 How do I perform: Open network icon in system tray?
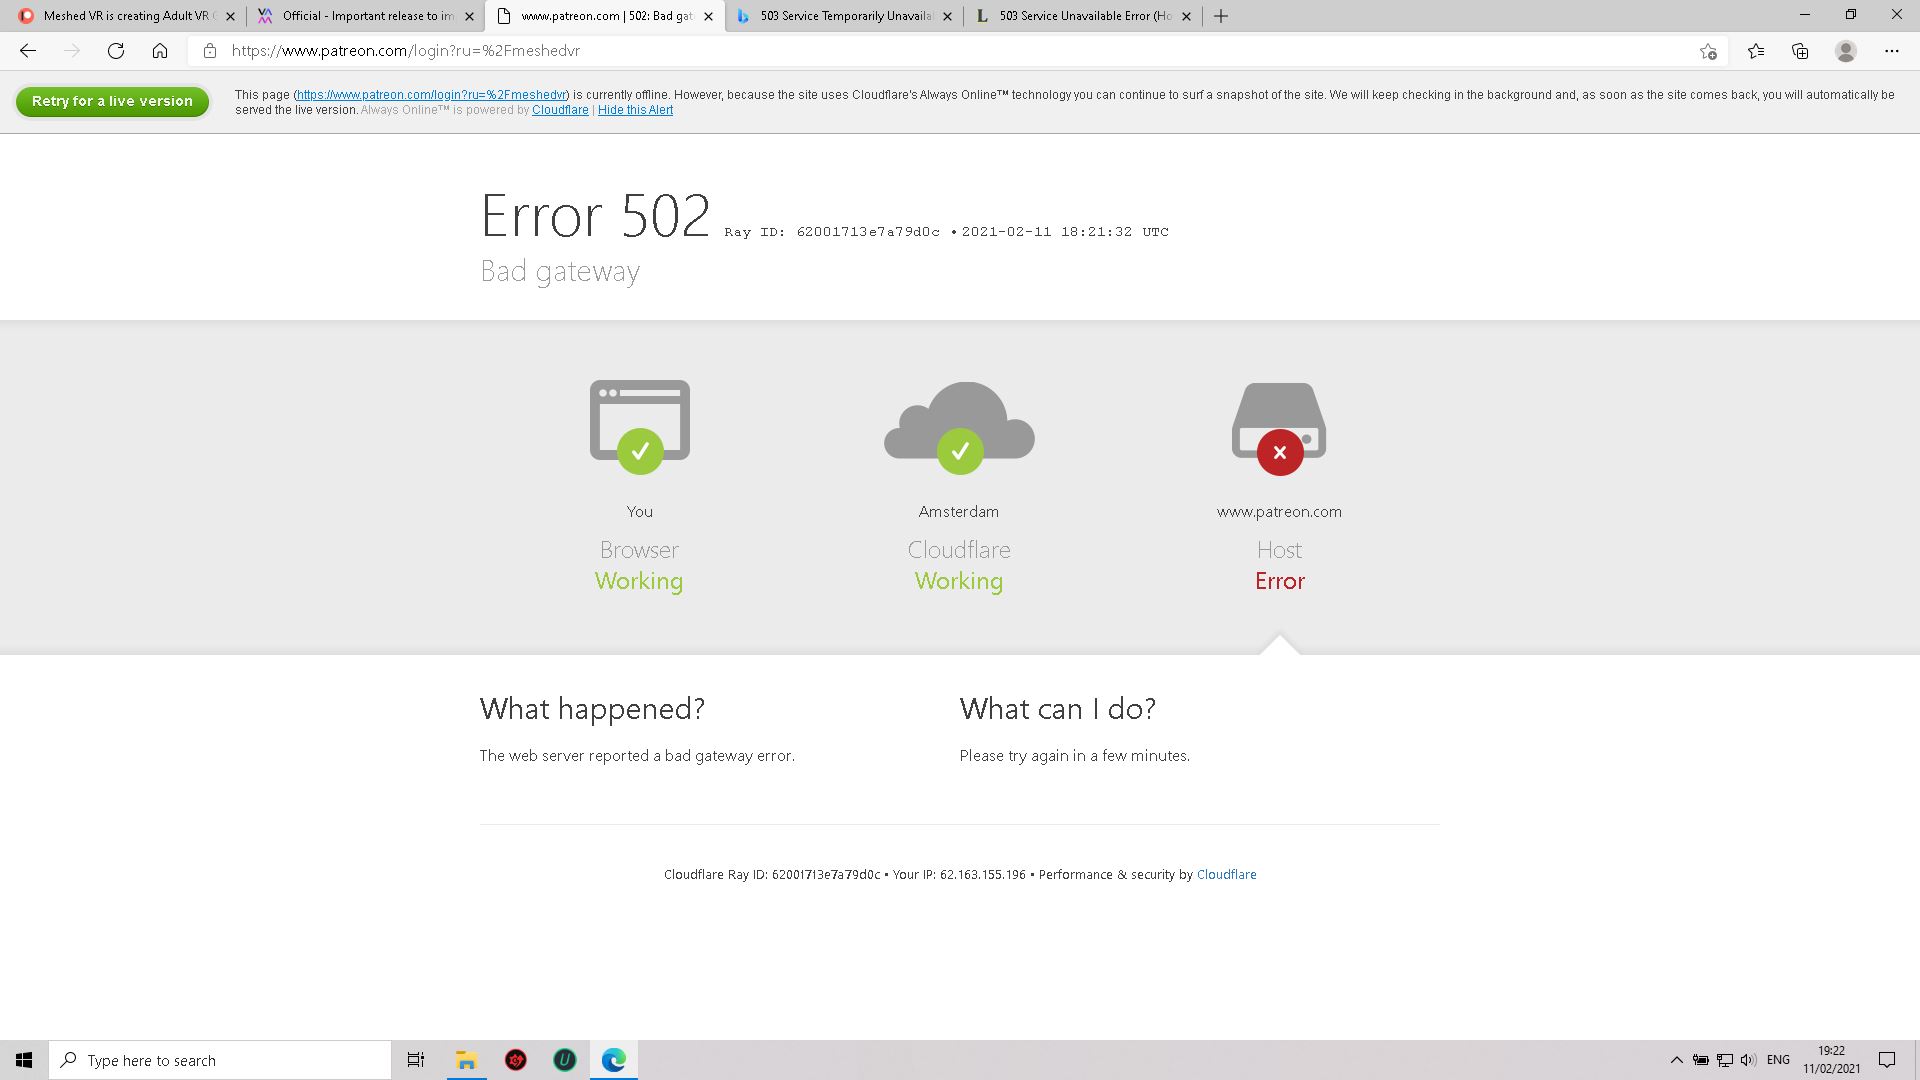click(1725, 1060)
